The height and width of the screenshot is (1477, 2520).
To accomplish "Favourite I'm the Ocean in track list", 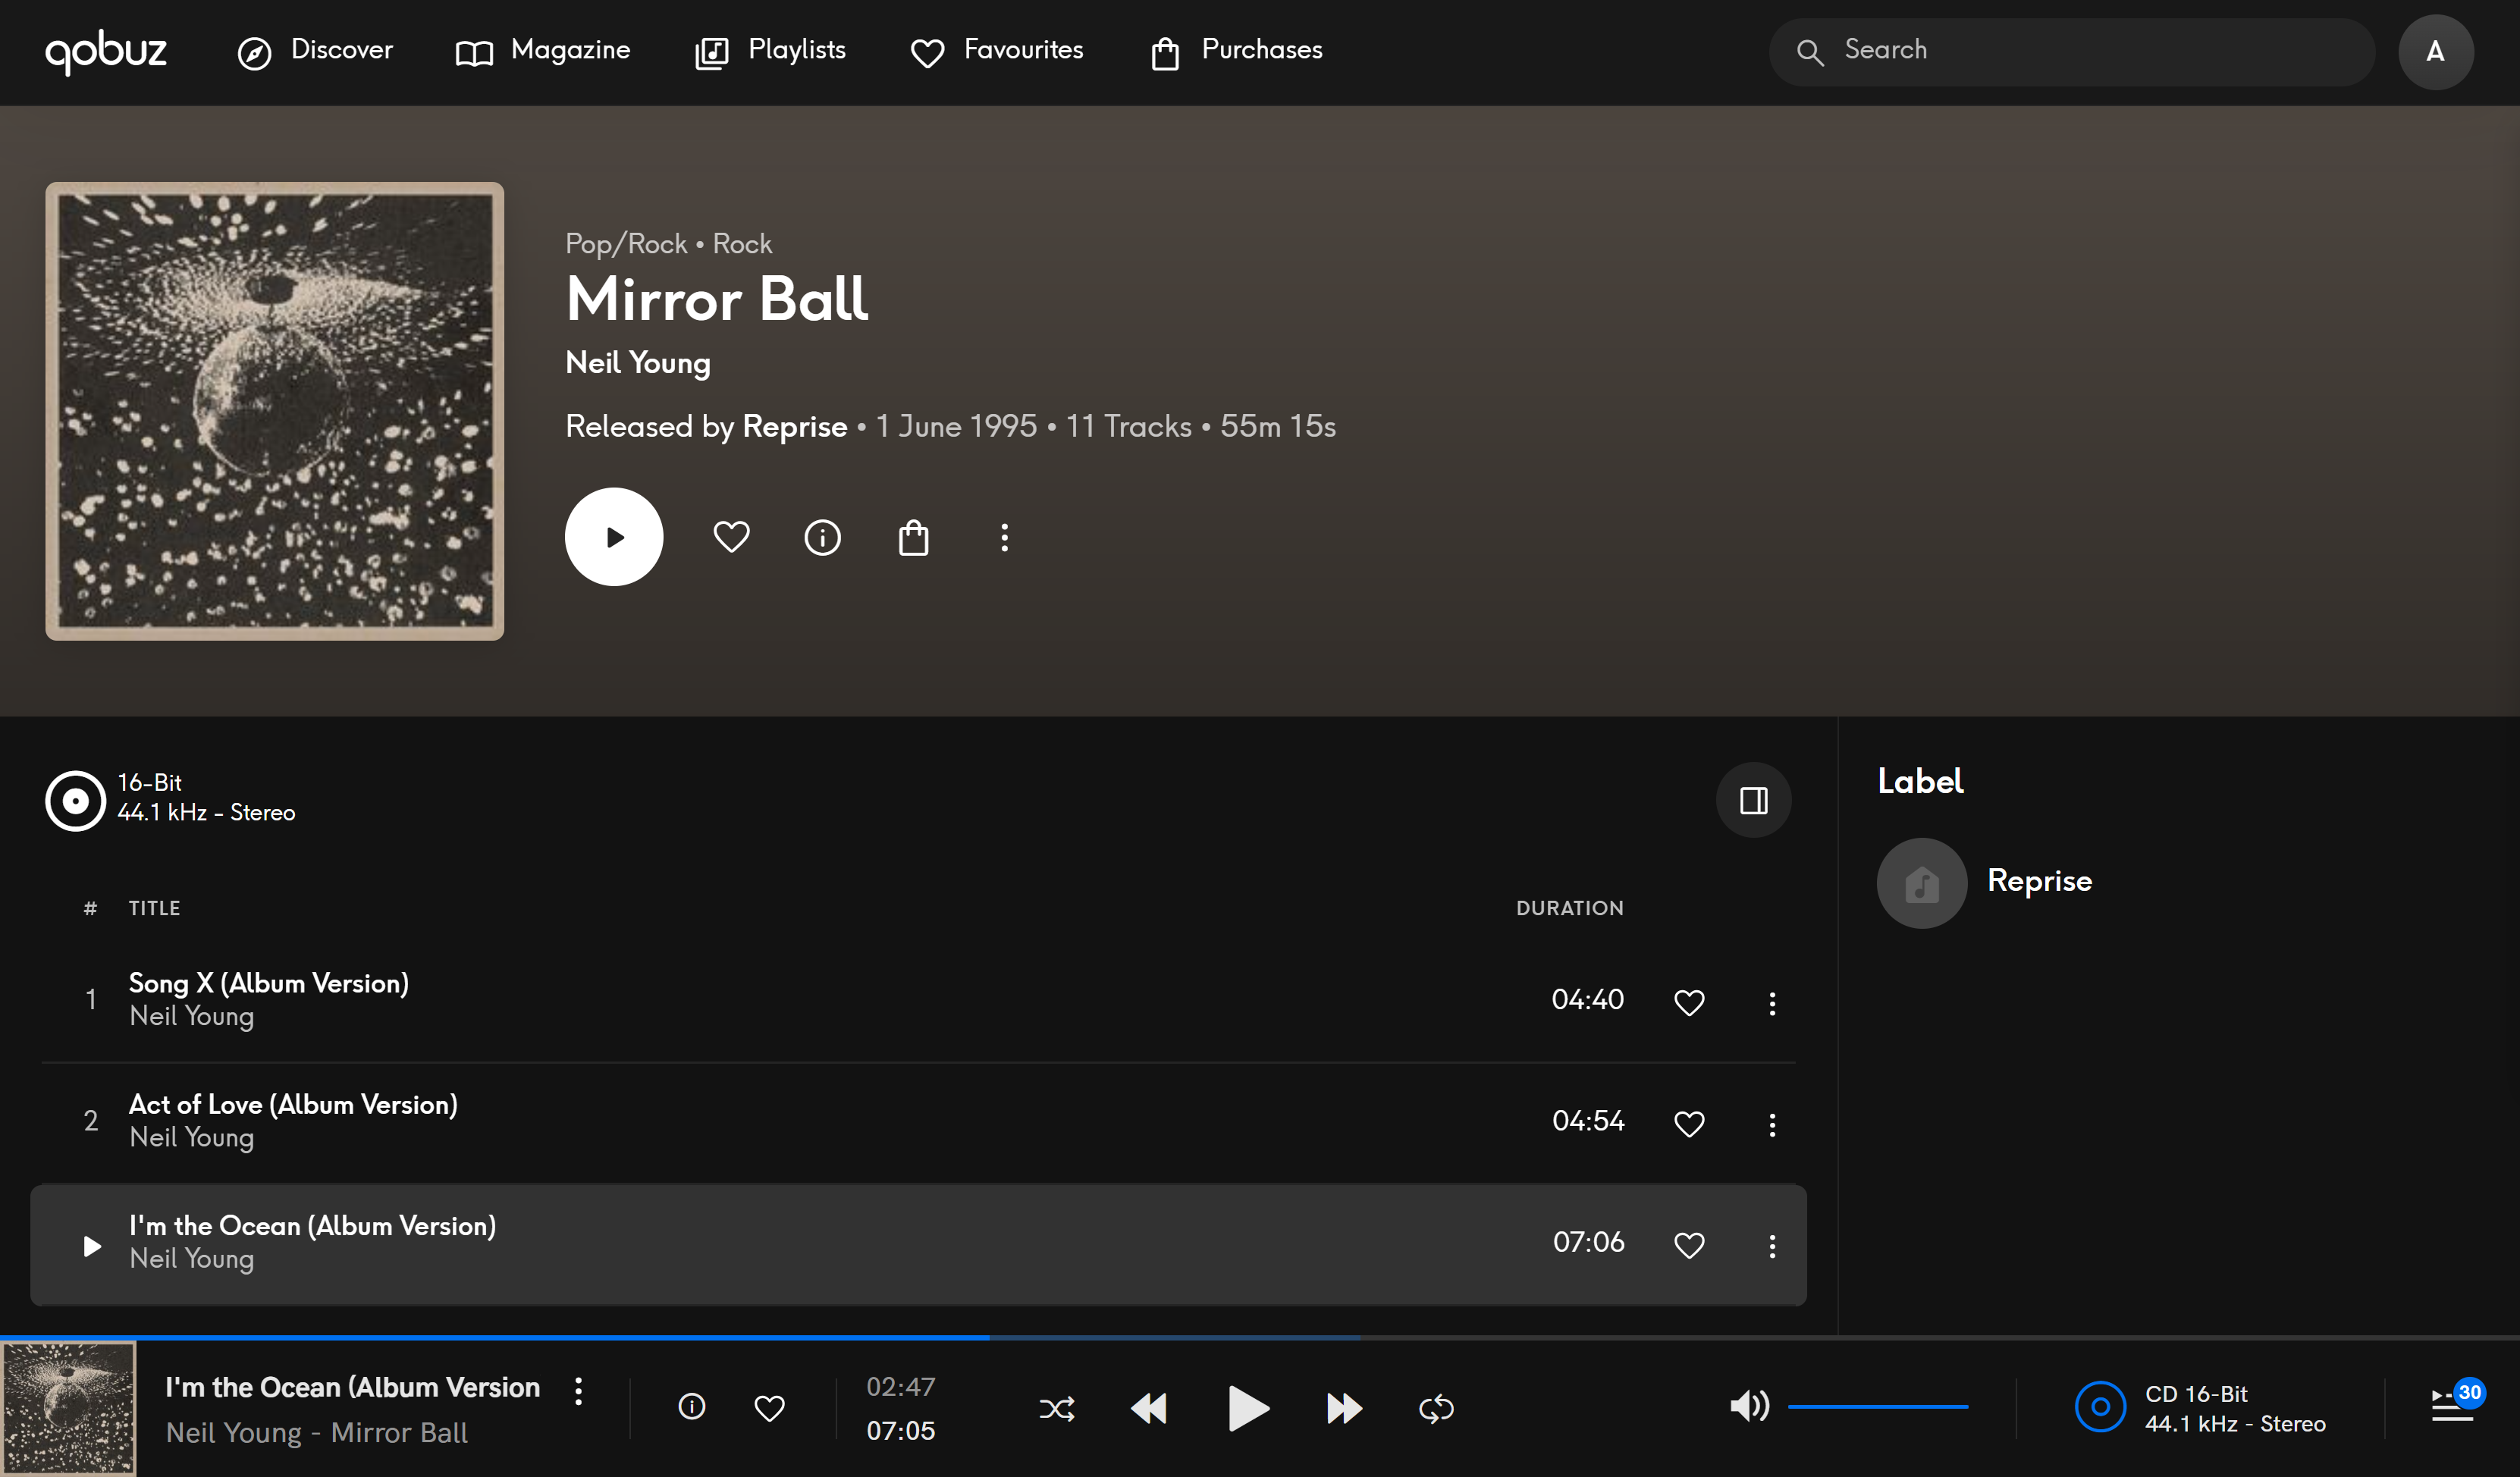I will (1689, 1245).
